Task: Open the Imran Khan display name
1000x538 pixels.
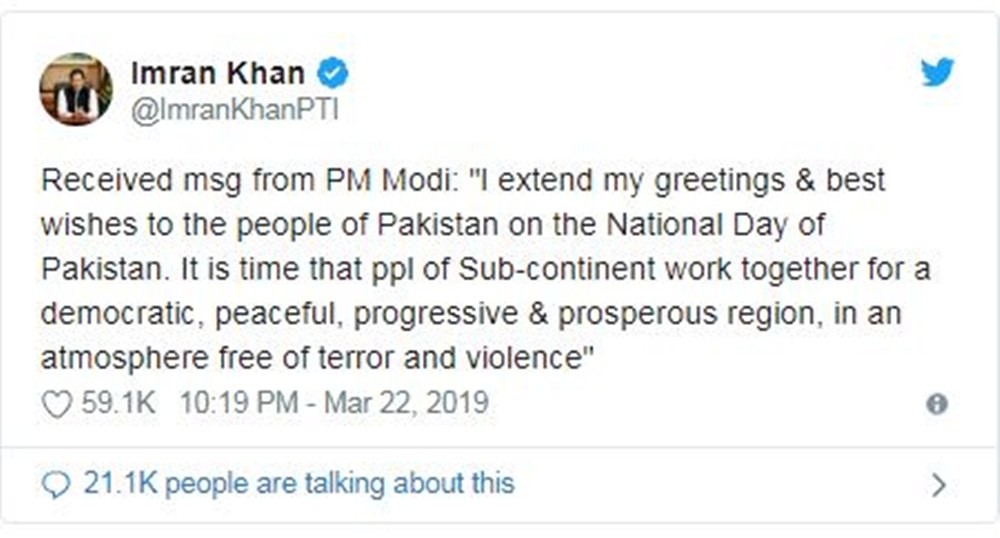Action: [x=218, y=73]
